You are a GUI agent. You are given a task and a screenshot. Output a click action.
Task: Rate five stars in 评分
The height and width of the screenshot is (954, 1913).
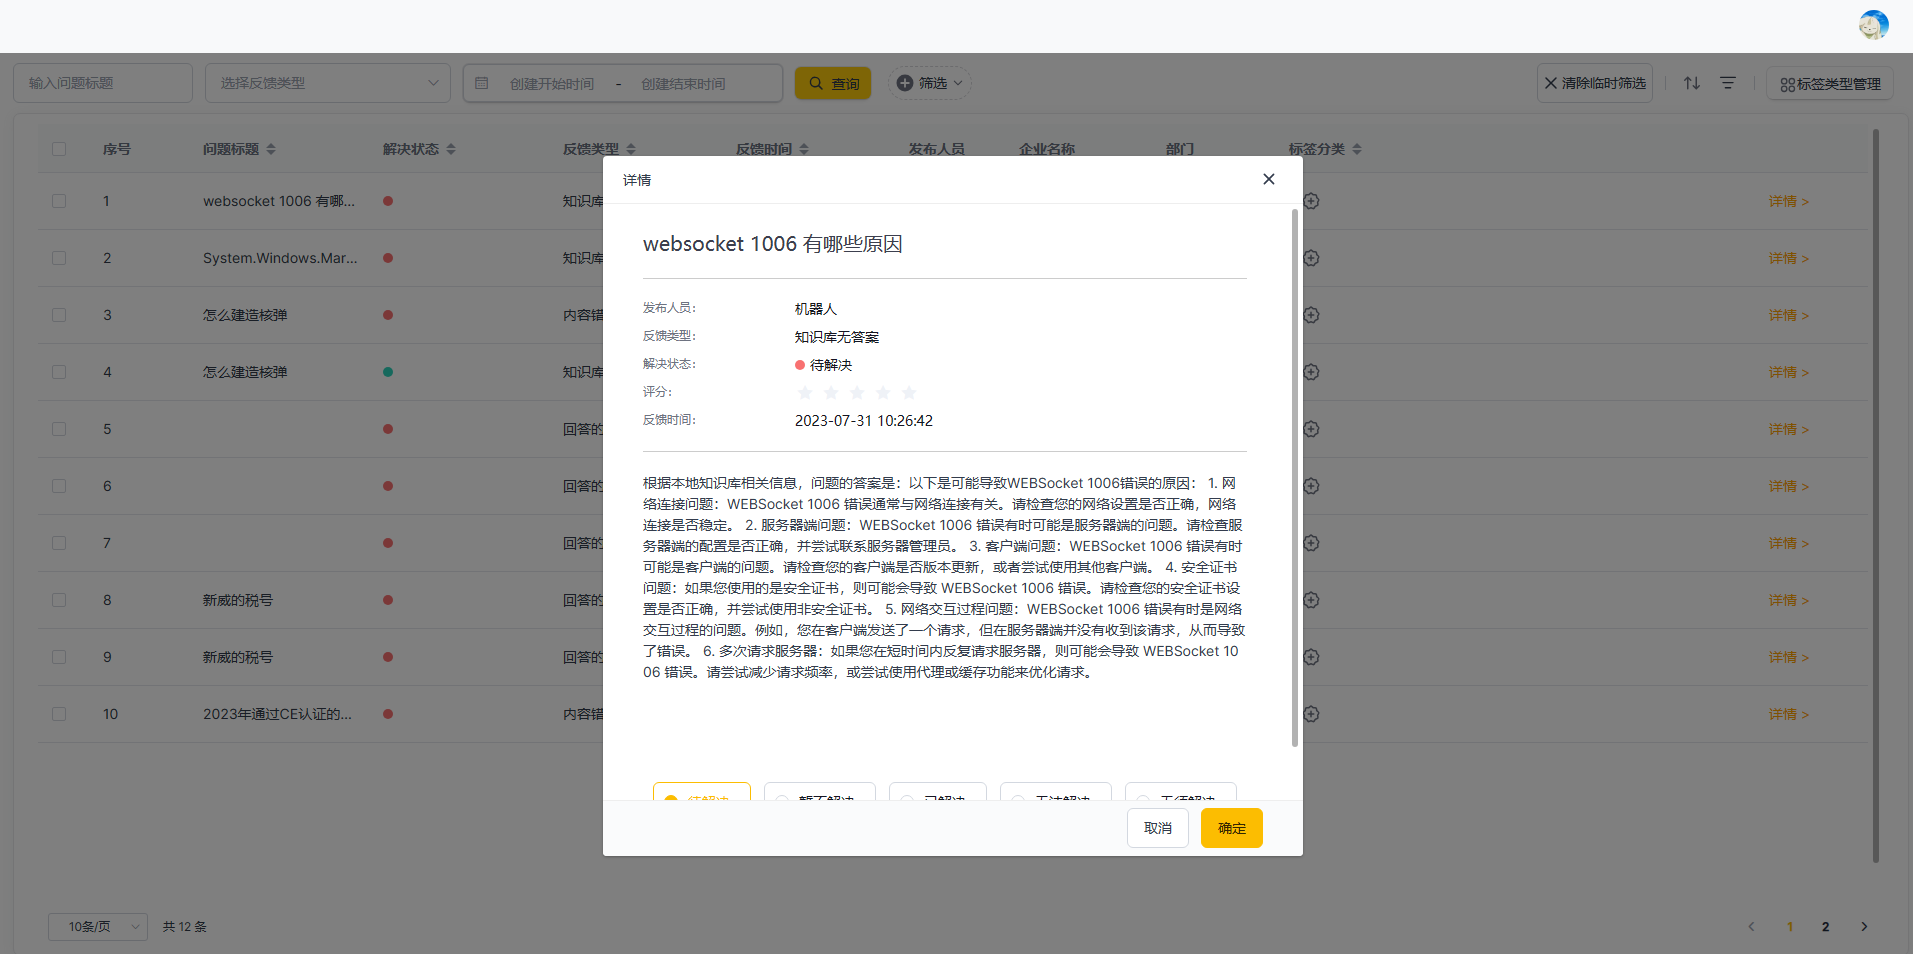[x=909, y=393]
